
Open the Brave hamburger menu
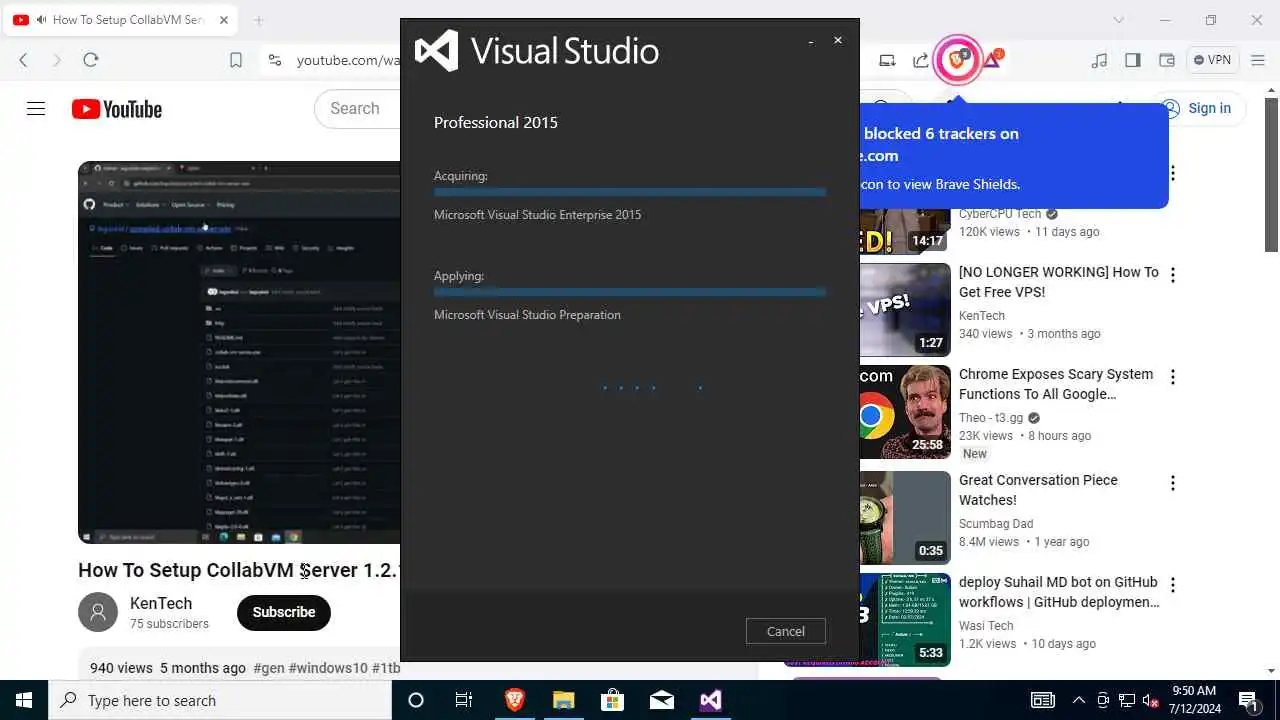1256,60
